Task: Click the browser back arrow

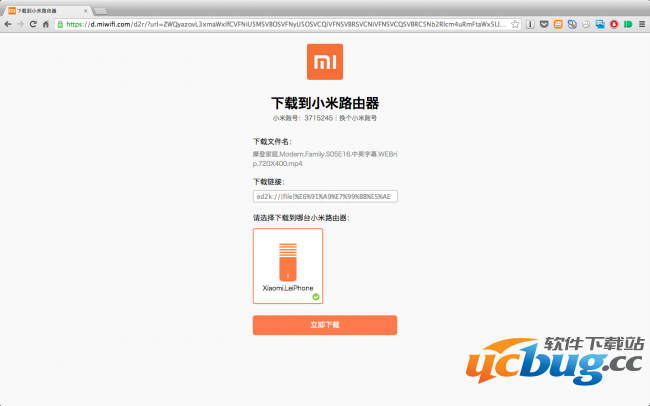Action: 7,23
